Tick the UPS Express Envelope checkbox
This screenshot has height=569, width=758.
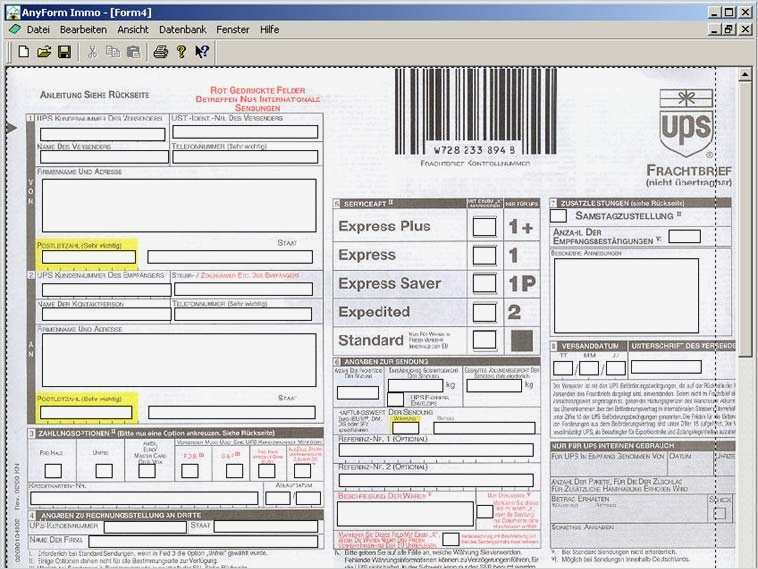pos(395,399)
